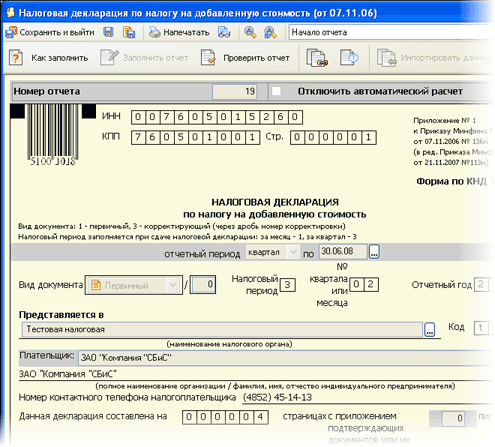495x447 pixels.
Task: Click the Проверить отчет checkmark document icon
Action: (x=208, y=58)
